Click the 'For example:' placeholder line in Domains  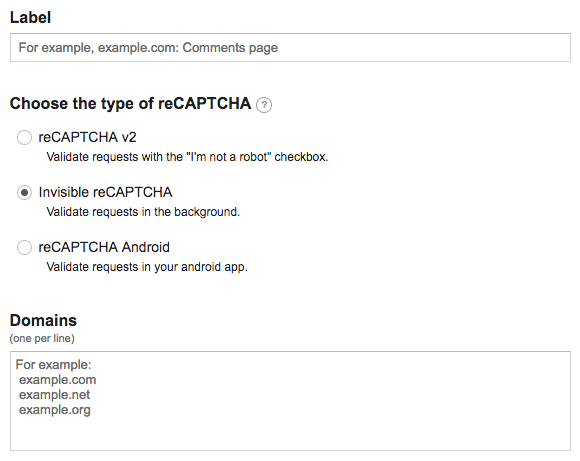pos(53,365)
